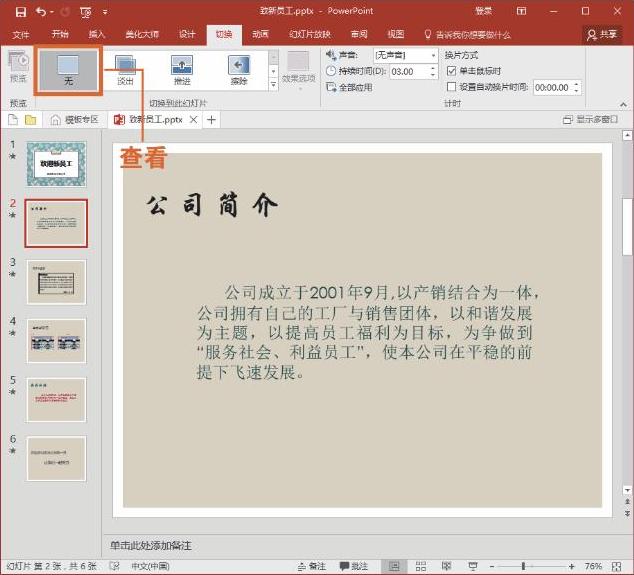Open Ribbon Display Options icon
Viewport: 634px width, 575px height.
click(x=522, y=11)
